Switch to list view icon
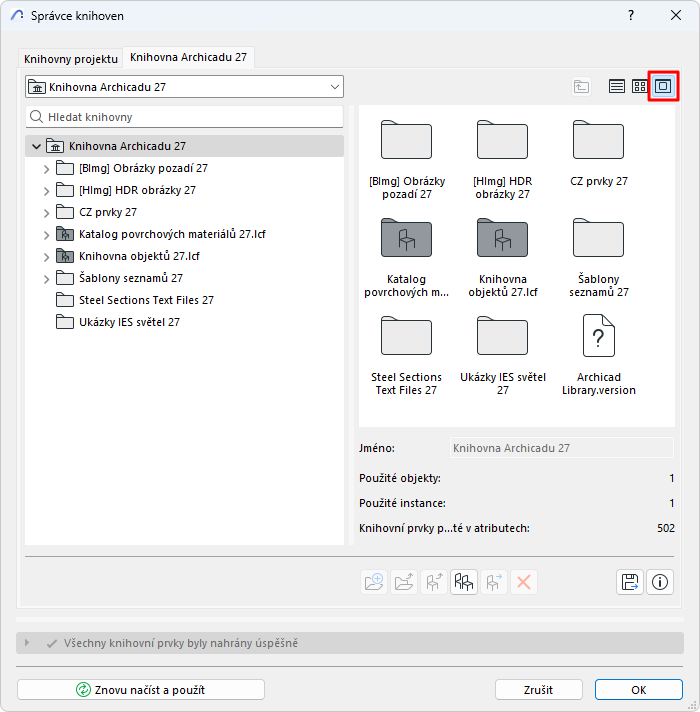The height and width of the screenshot is (712, 700). pyautogui.click(x=616, y=86)
